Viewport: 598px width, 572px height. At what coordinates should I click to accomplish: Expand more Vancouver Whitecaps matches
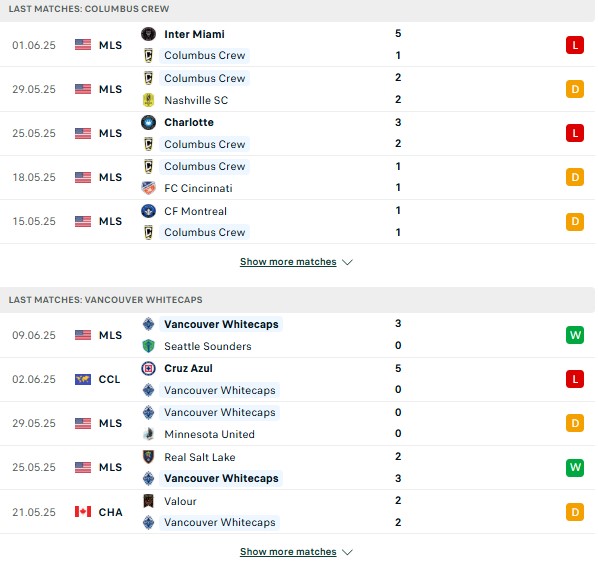(x=288, y=552)
